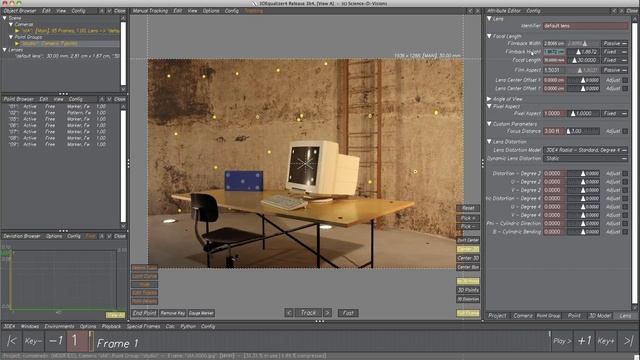Click the down arrow in Deviation Browser header

pos(109,236)
